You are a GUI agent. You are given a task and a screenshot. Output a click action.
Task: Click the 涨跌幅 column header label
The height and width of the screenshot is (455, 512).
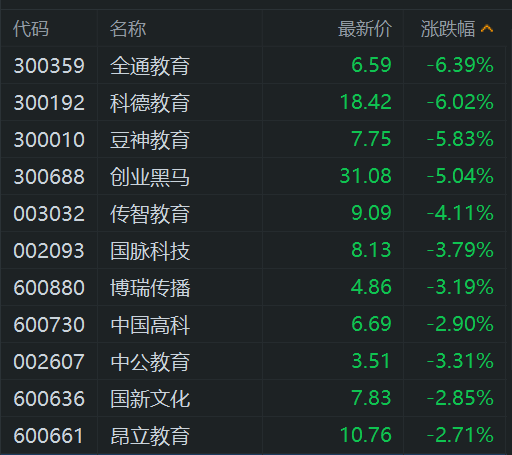click(x=448, y=29)
